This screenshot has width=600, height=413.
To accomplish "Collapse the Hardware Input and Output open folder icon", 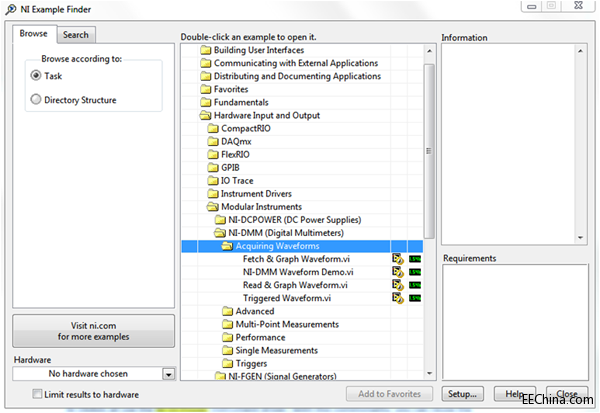I will 206,115.
